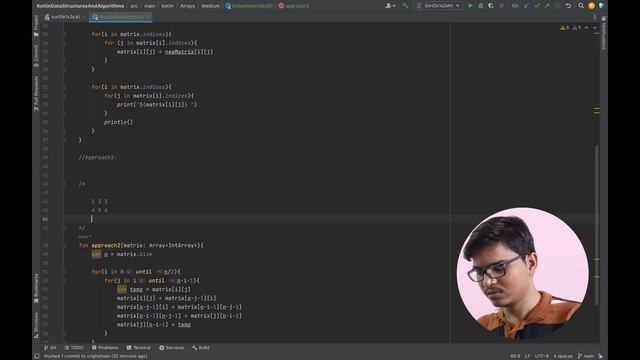The image size is (640, 360).
Task: Change UTF-8 file encoding in status bar
Action: [x=542, y=356]
